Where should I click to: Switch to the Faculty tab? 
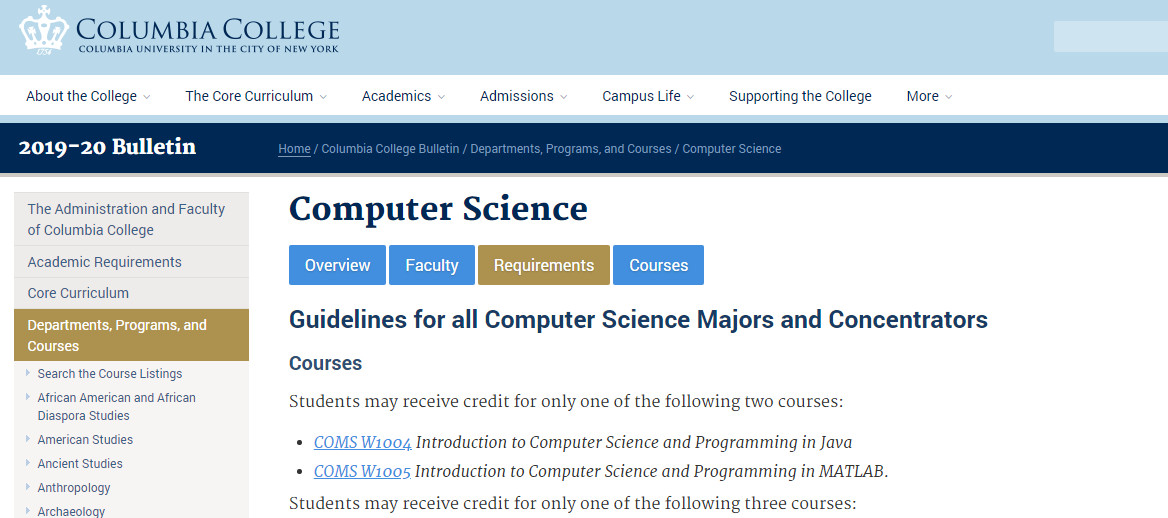click(x=432, y=265)
